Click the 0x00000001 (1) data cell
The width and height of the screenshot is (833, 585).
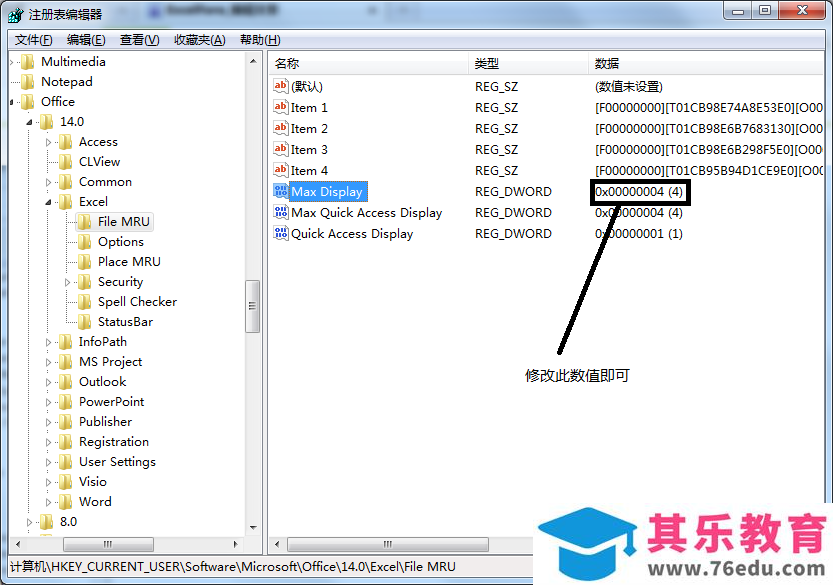point(639,234)
